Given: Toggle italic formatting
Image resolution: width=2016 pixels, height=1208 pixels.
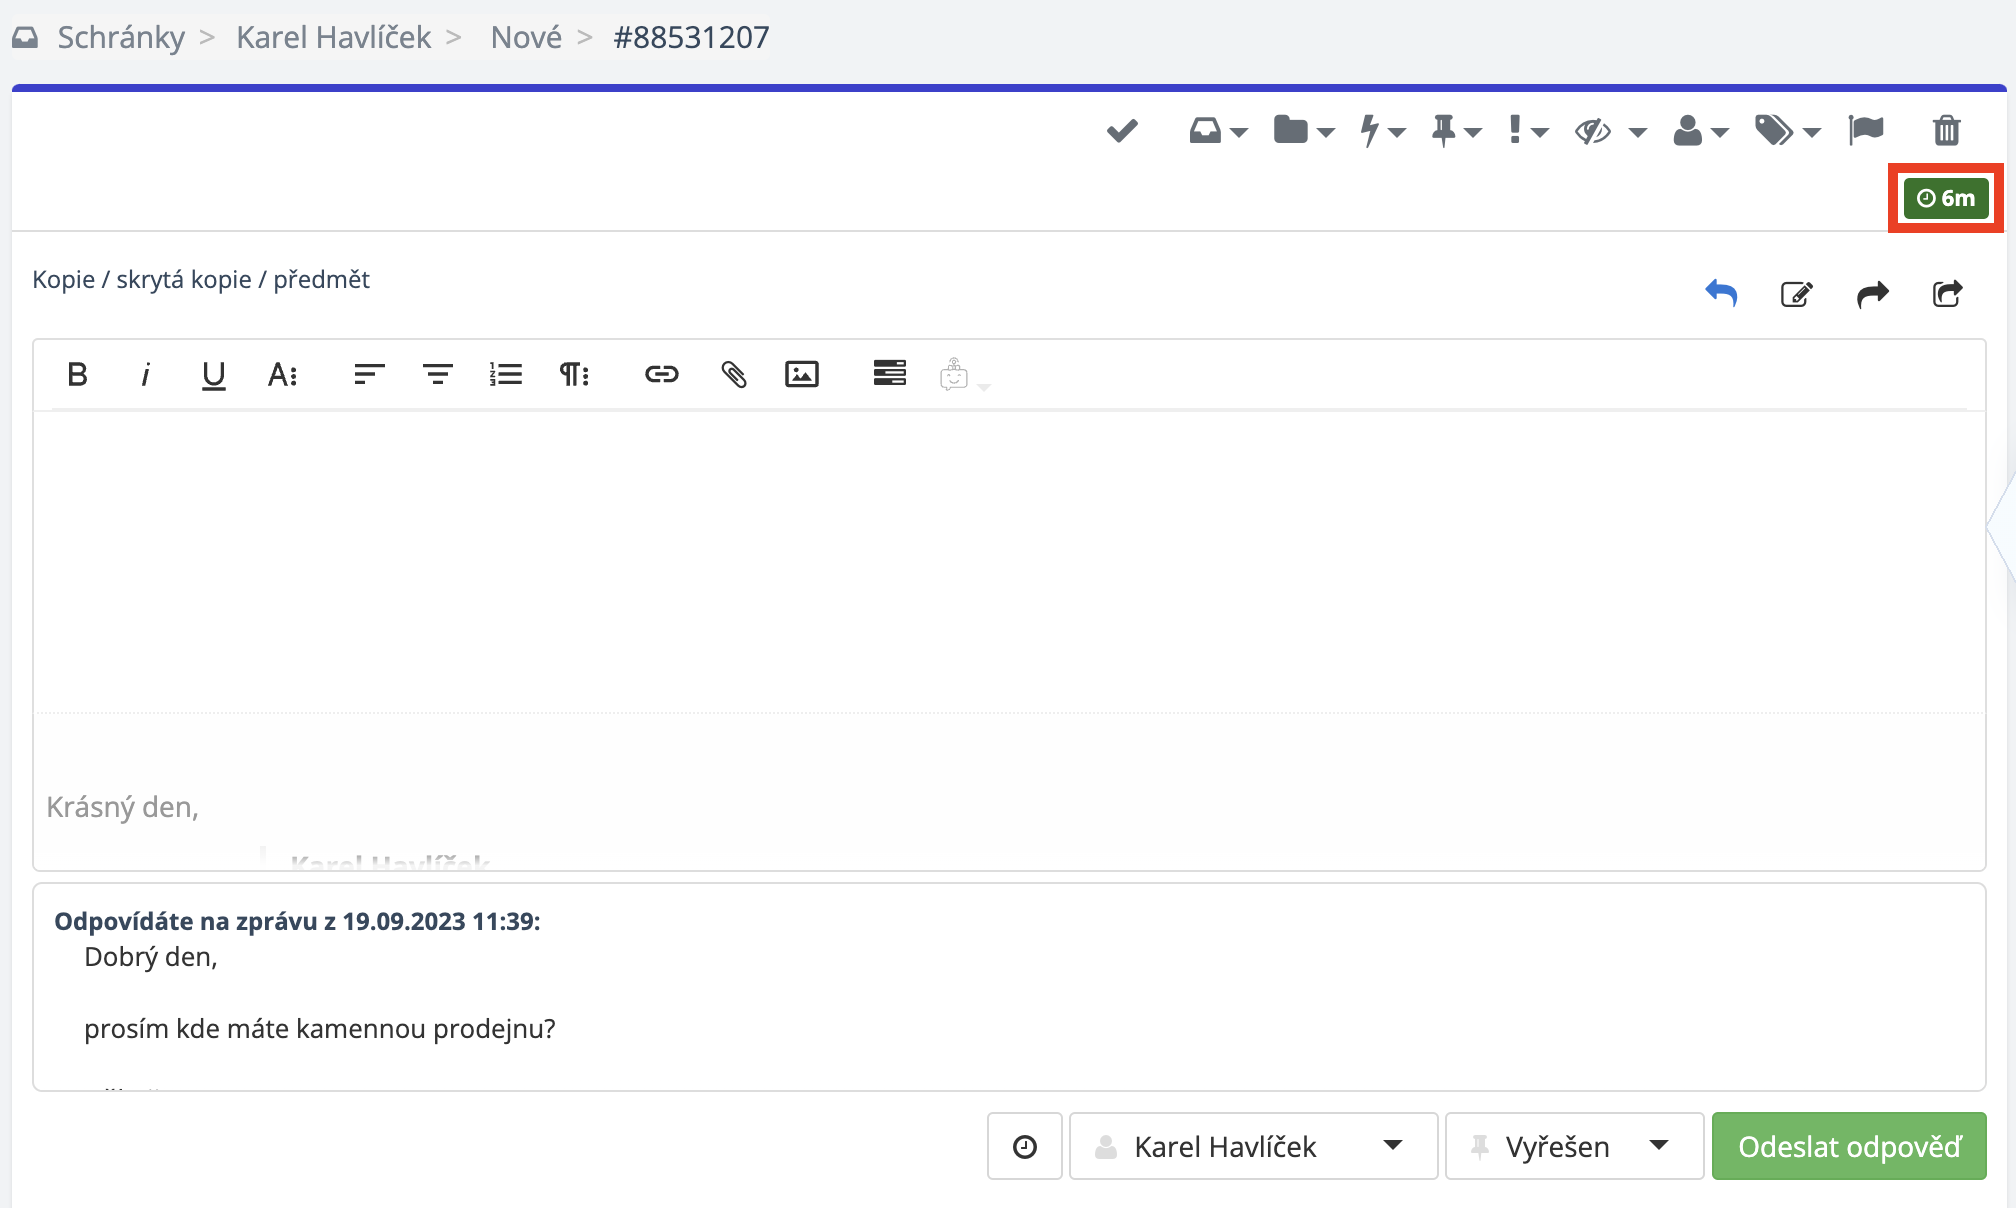Looking at the screenshot, I should pos(145,375).
